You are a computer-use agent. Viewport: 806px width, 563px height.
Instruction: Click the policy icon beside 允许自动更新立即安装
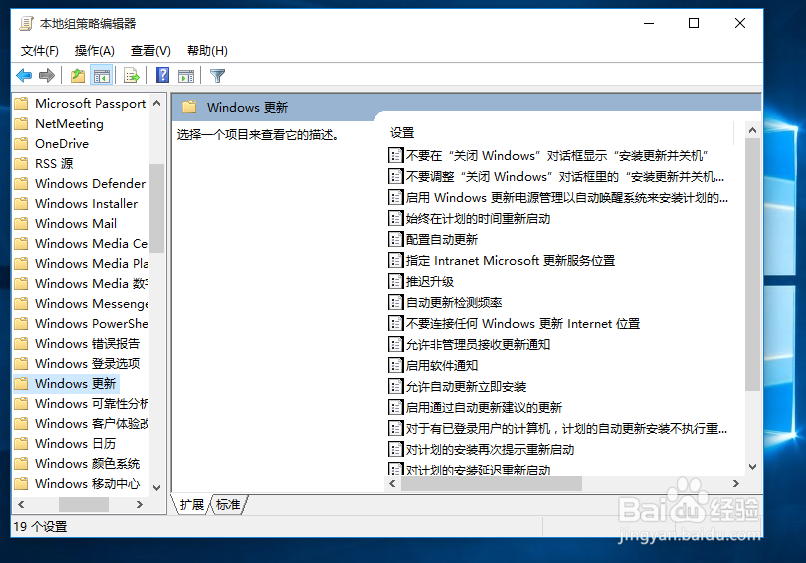coord(395,387)
